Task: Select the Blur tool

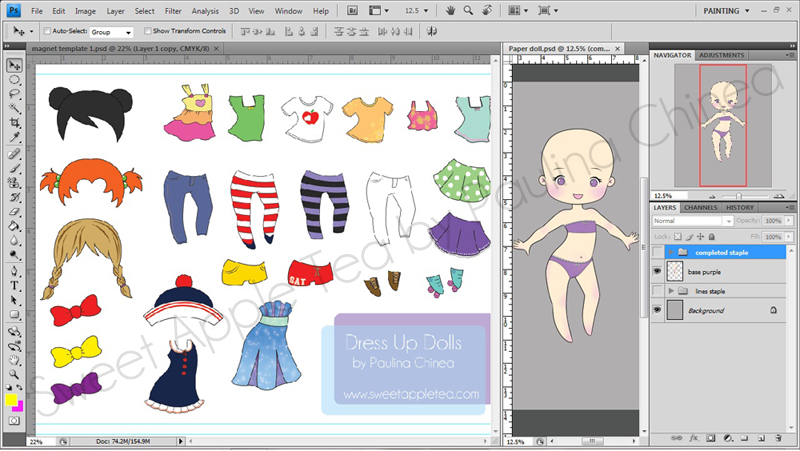Action: [x=14, y=240]
